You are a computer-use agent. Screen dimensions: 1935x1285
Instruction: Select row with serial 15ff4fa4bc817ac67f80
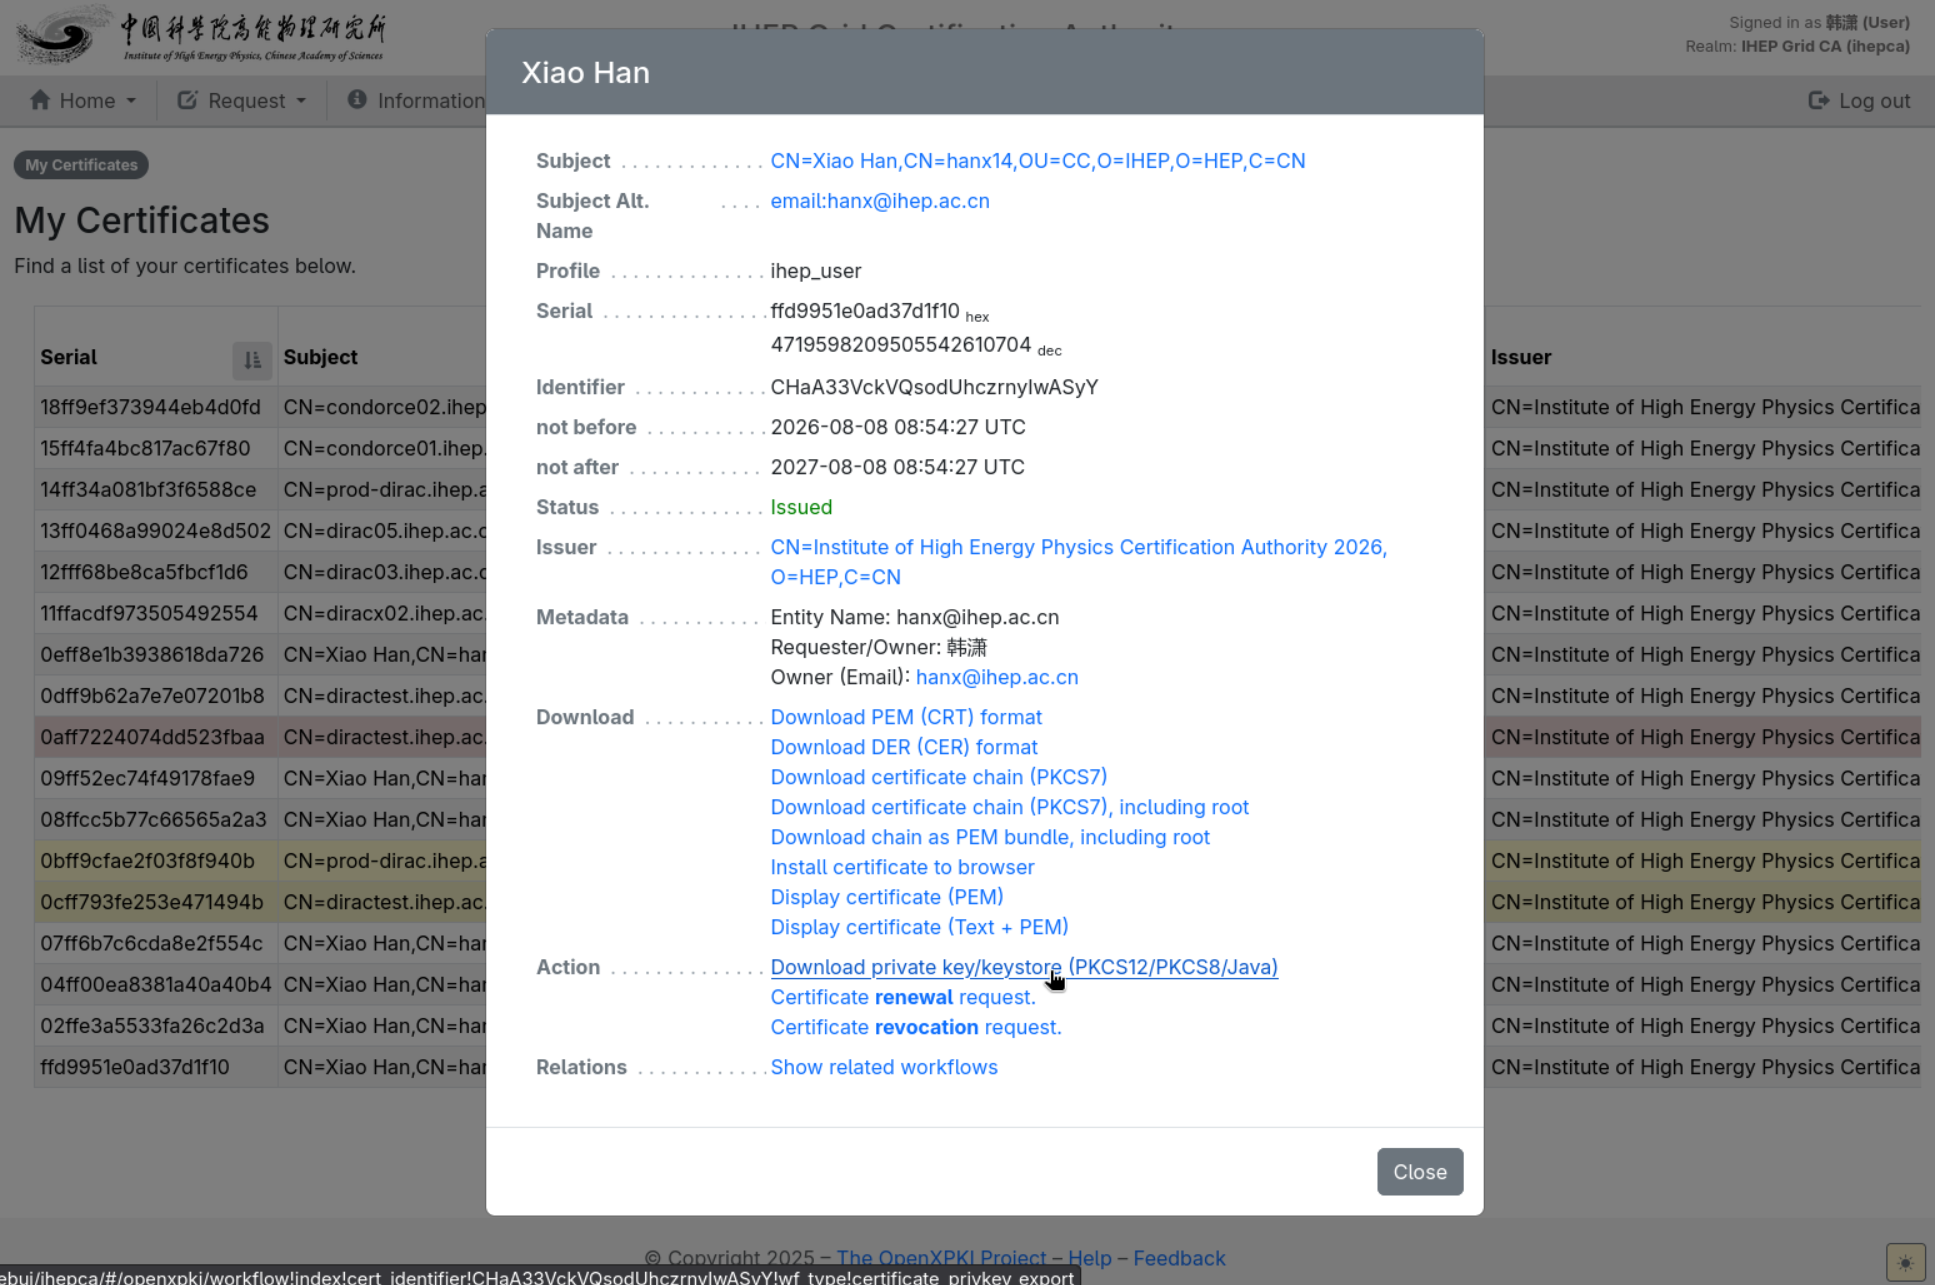(977, 448)
